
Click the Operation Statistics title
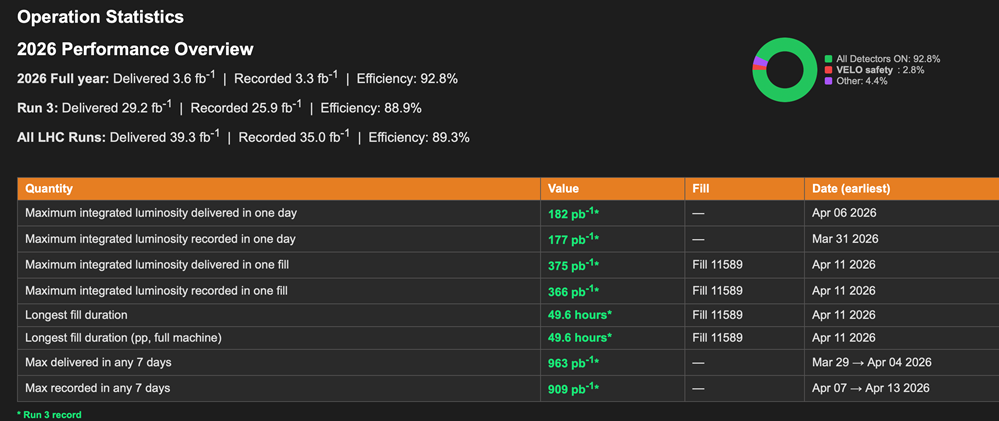tap(100, 17)
